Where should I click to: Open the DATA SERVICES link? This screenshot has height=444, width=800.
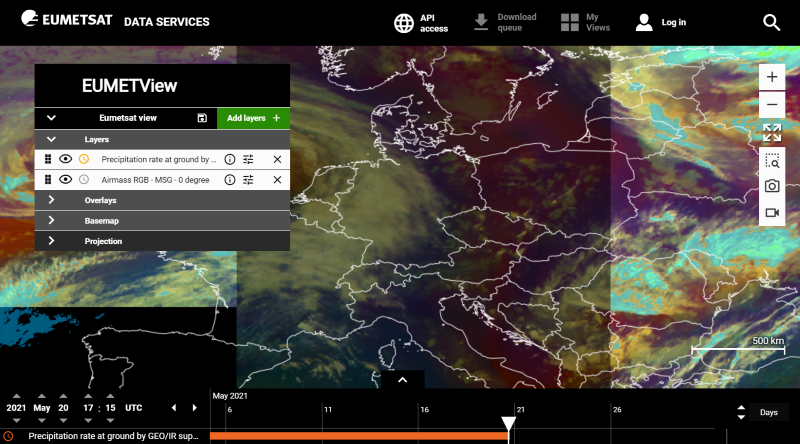(167, 22)
